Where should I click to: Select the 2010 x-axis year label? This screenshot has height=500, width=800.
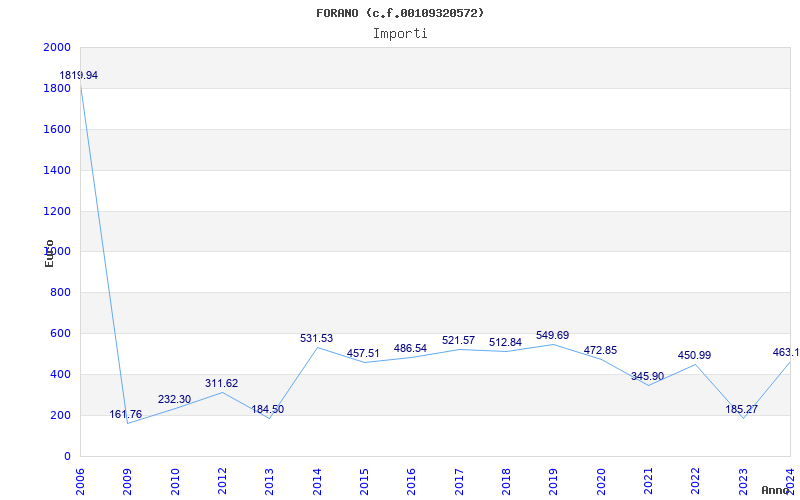click(x=175, y=482)
